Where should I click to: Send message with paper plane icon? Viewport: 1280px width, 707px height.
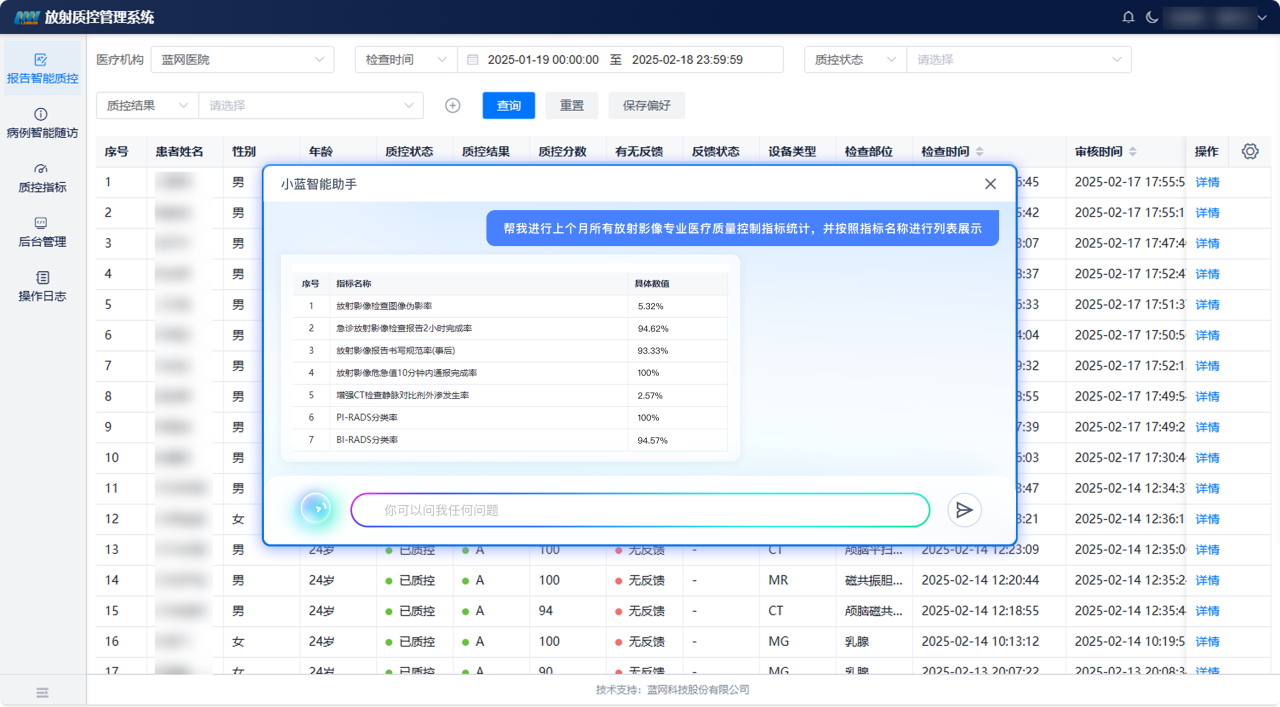(x=964, y=510)
